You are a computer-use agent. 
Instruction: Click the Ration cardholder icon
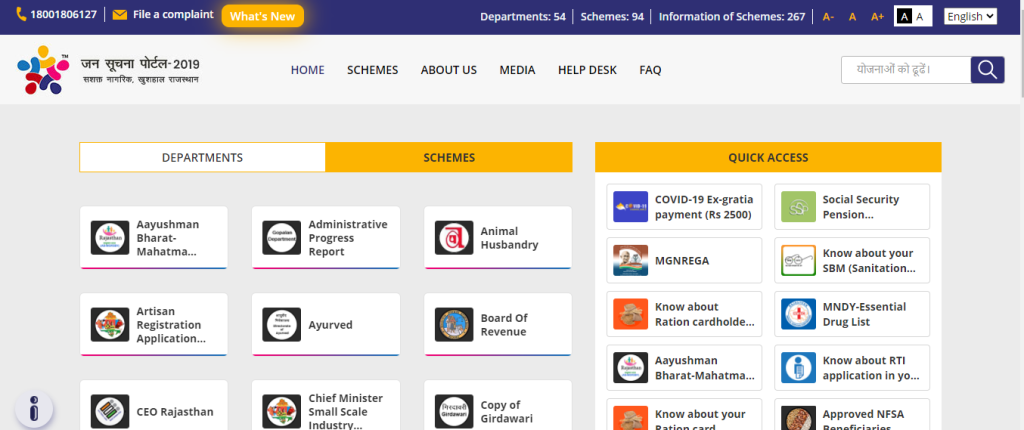(x=630, y=314)
